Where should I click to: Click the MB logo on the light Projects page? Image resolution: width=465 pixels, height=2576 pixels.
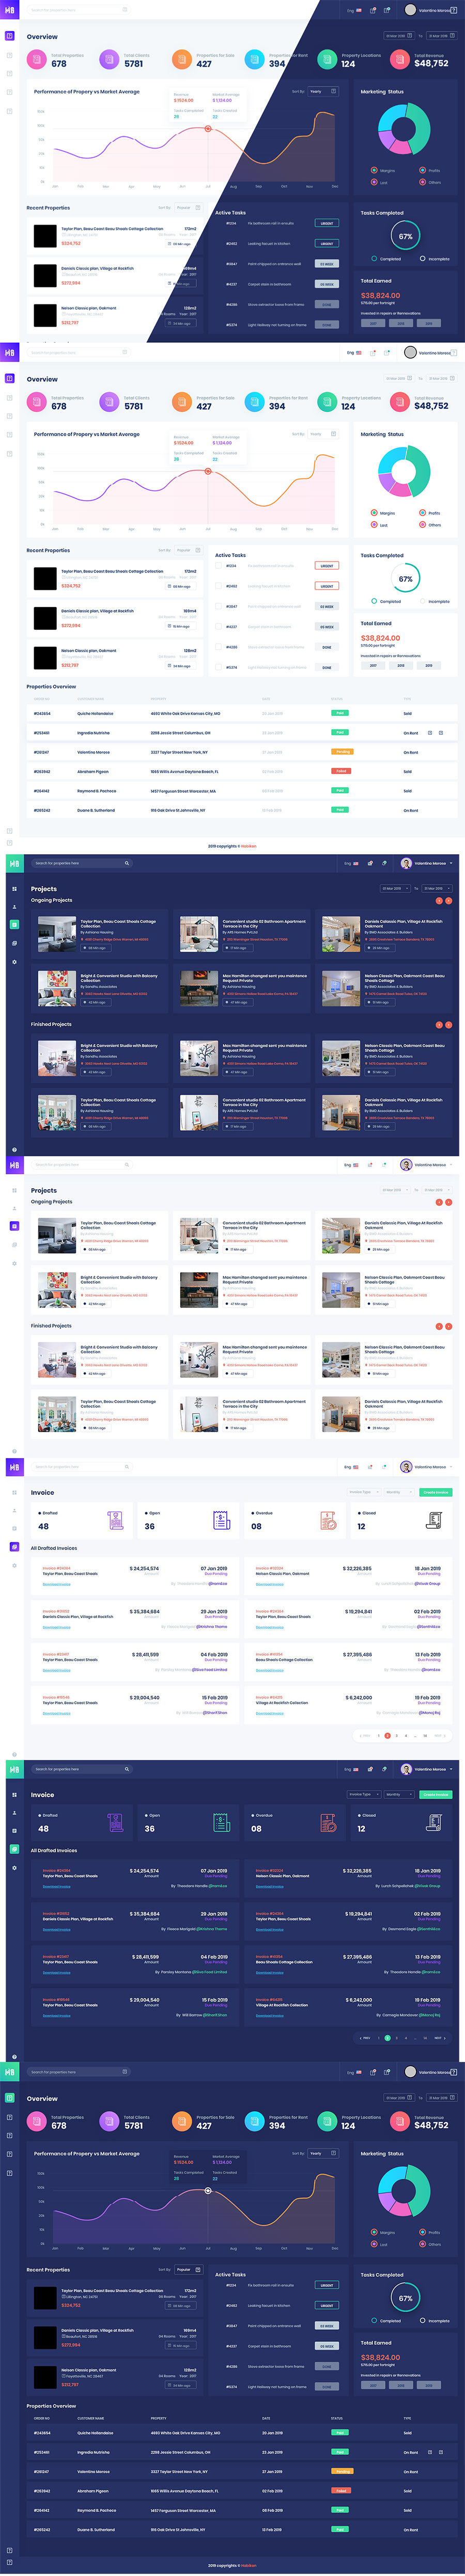tap(14, 1165)
